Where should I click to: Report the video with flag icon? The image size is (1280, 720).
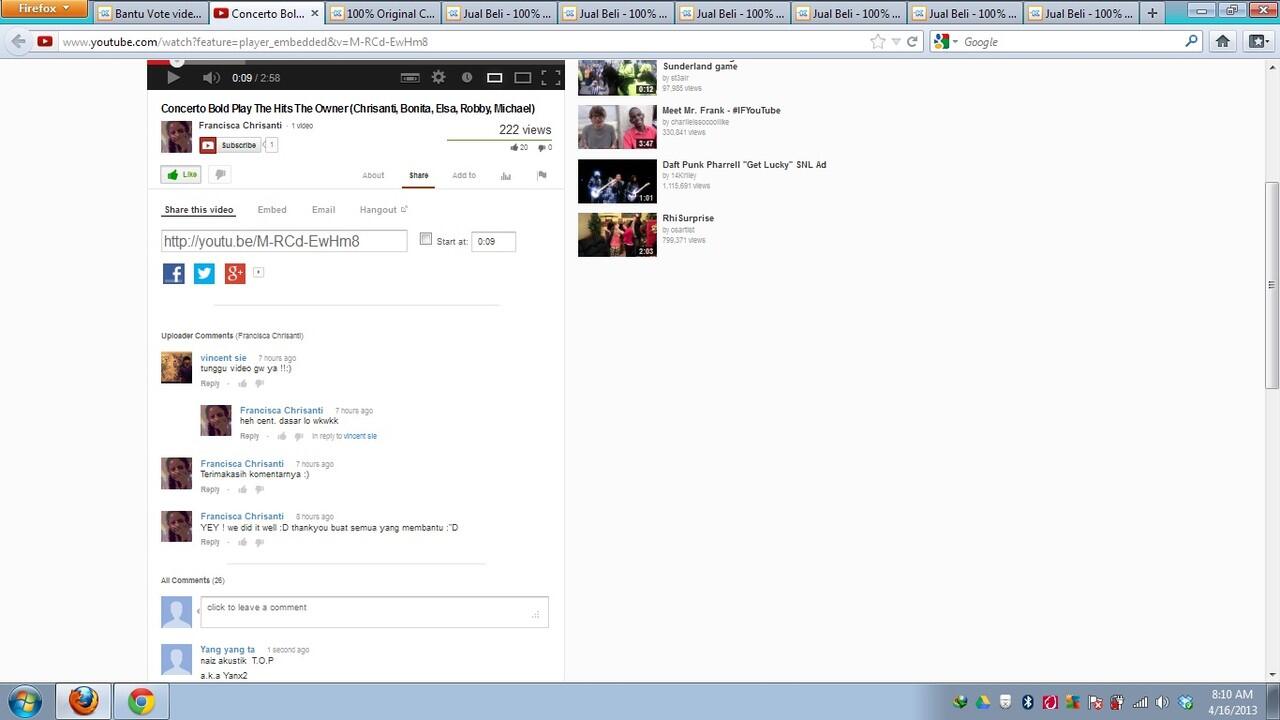pos(542,175)
